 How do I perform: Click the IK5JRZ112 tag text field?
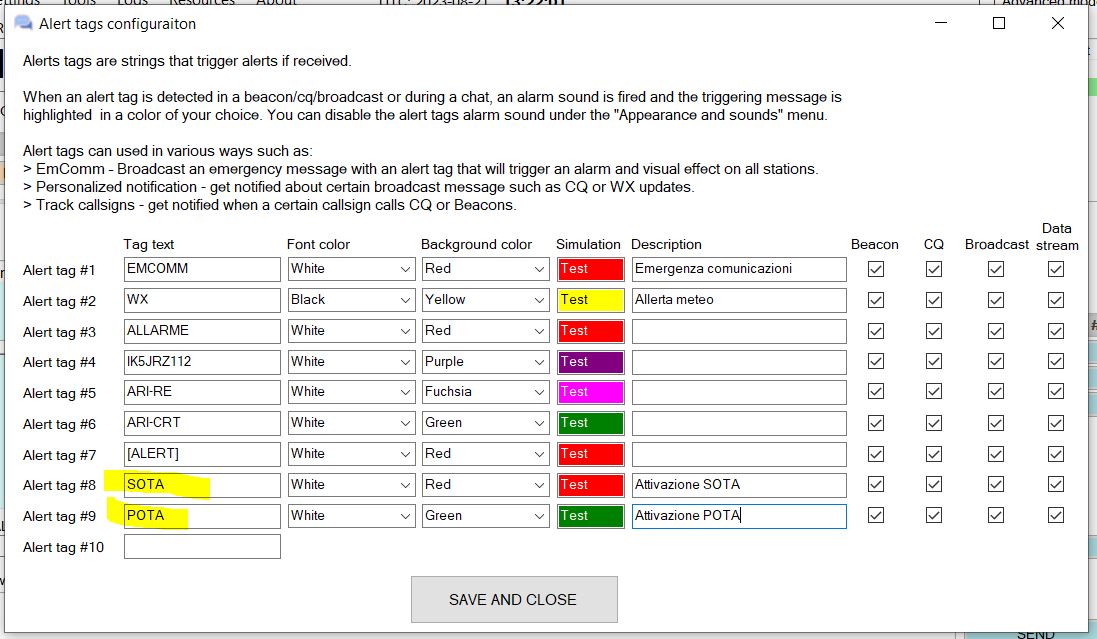[x=202, y=362]
